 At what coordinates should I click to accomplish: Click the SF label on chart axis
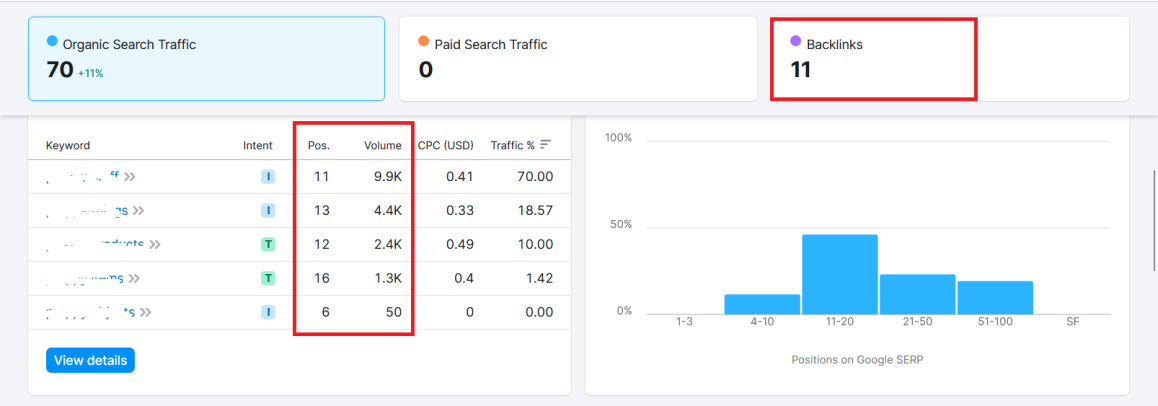pos(1072,323)
